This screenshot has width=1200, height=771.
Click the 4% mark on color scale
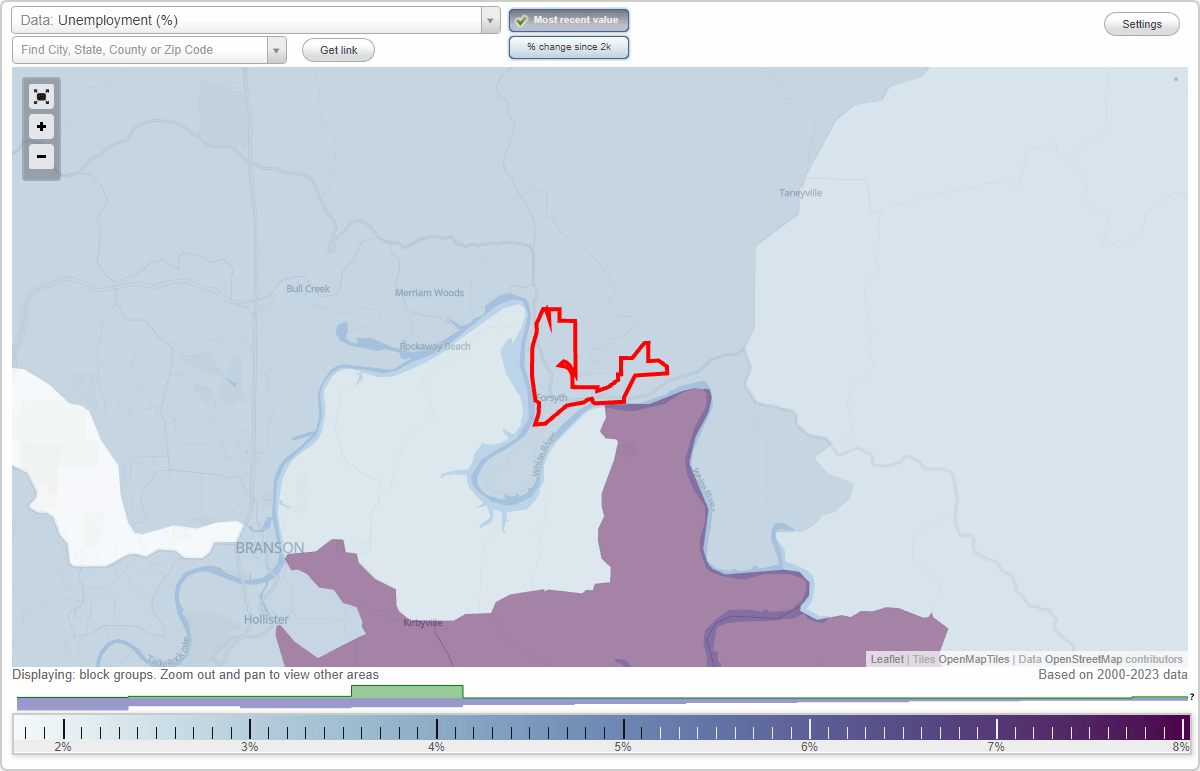coord(437,746)
